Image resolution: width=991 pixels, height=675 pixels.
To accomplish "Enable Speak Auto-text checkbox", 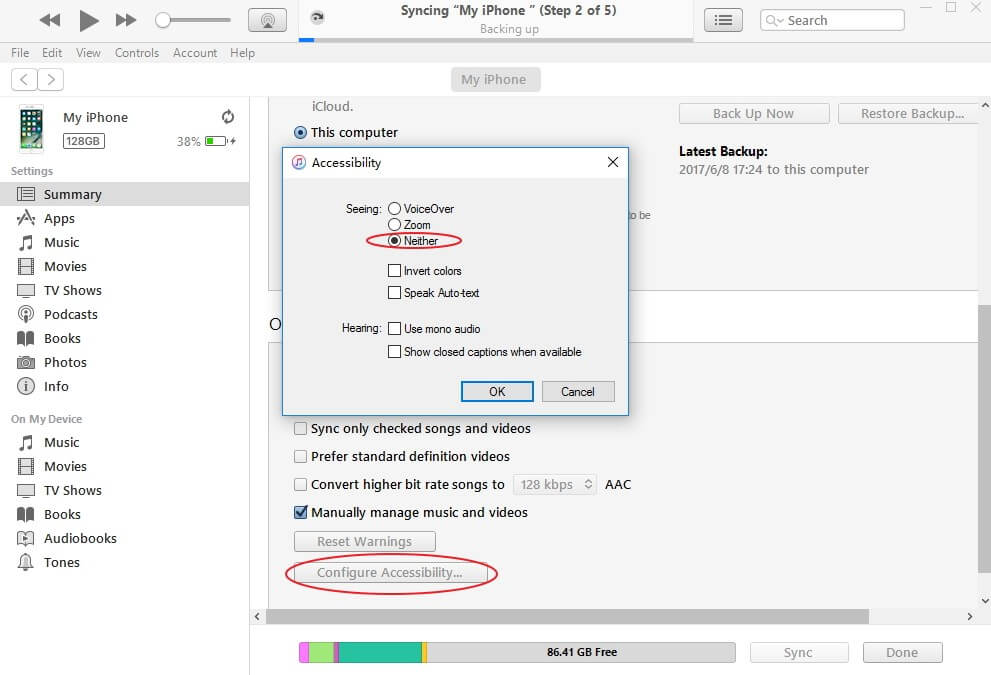I will tap(394, 293).
